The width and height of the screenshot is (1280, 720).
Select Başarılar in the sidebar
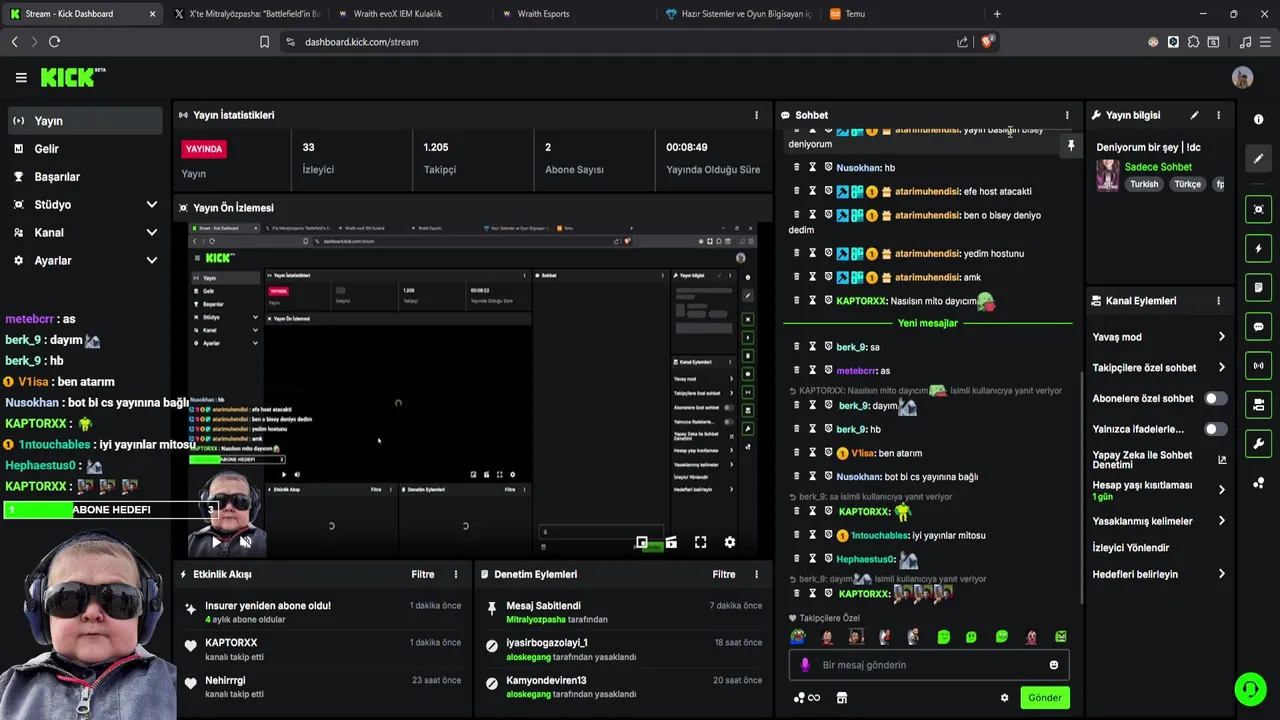(x=84, y=177)
